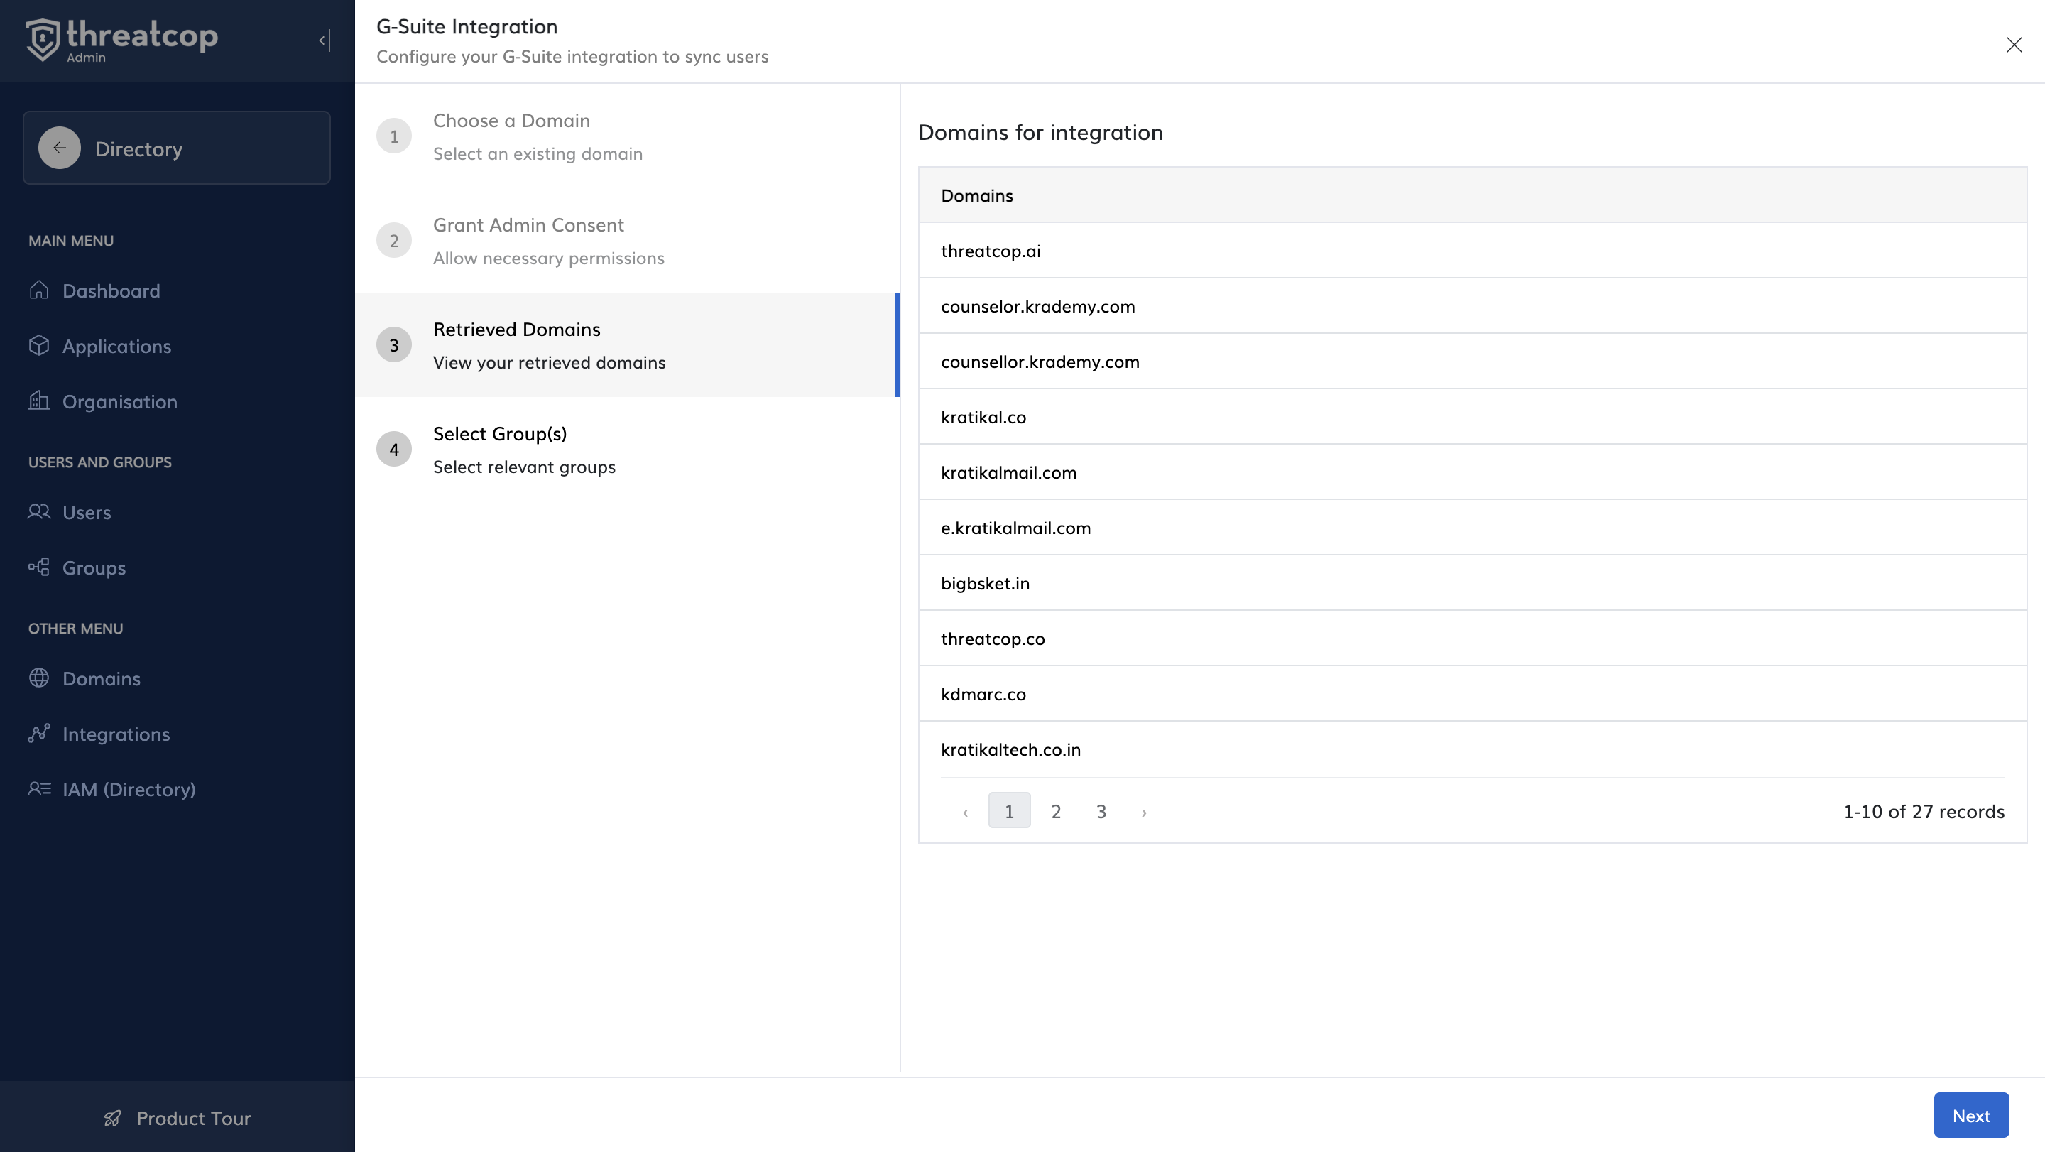Click the step number 2 circle
The width and height of the screenshot is (2045, 1152).
394,241
